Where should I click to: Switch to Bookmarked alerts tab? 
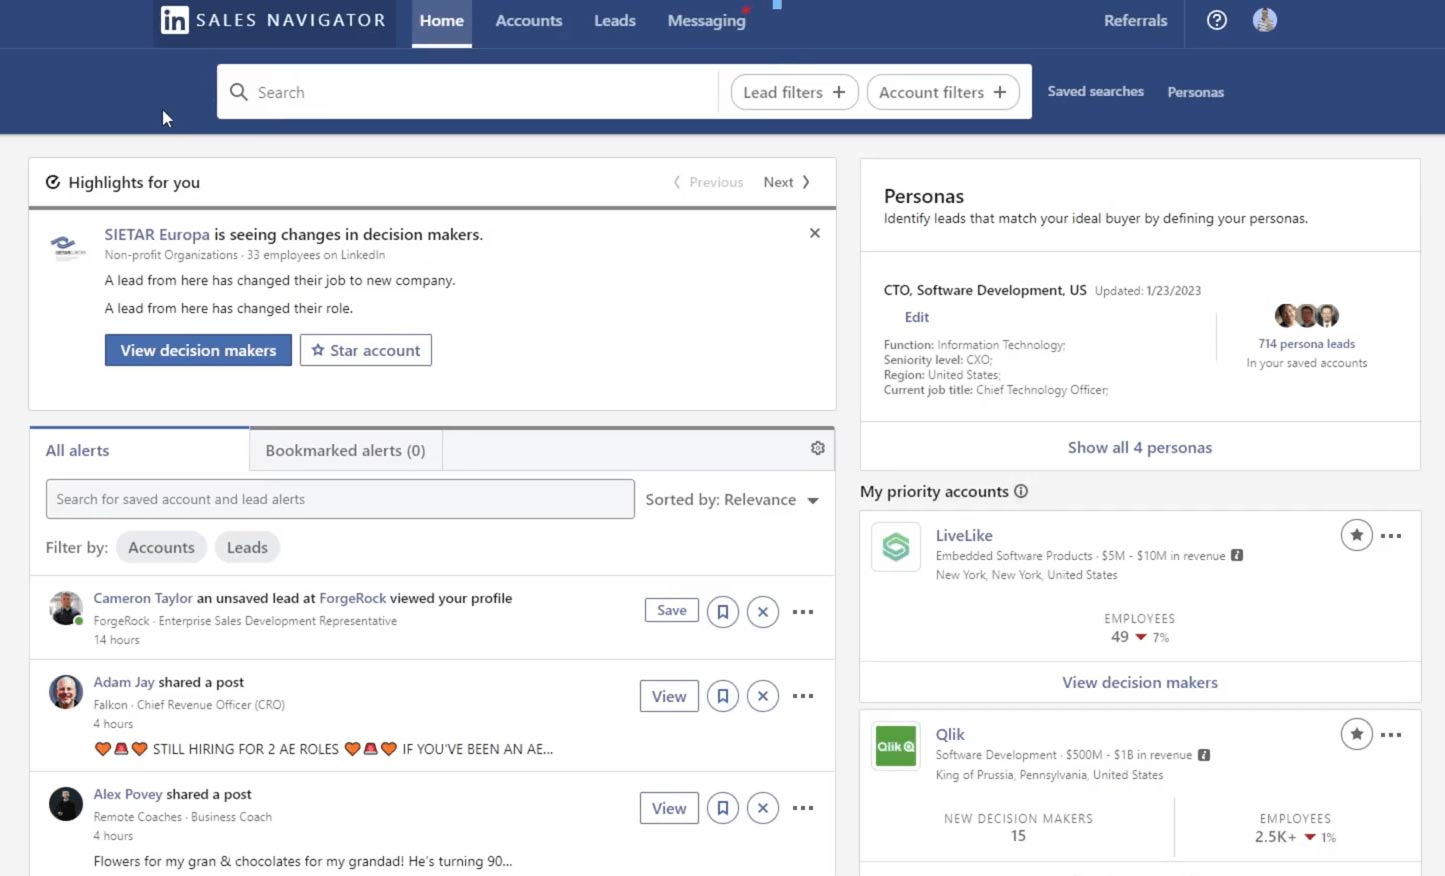[x=345, y=450]
